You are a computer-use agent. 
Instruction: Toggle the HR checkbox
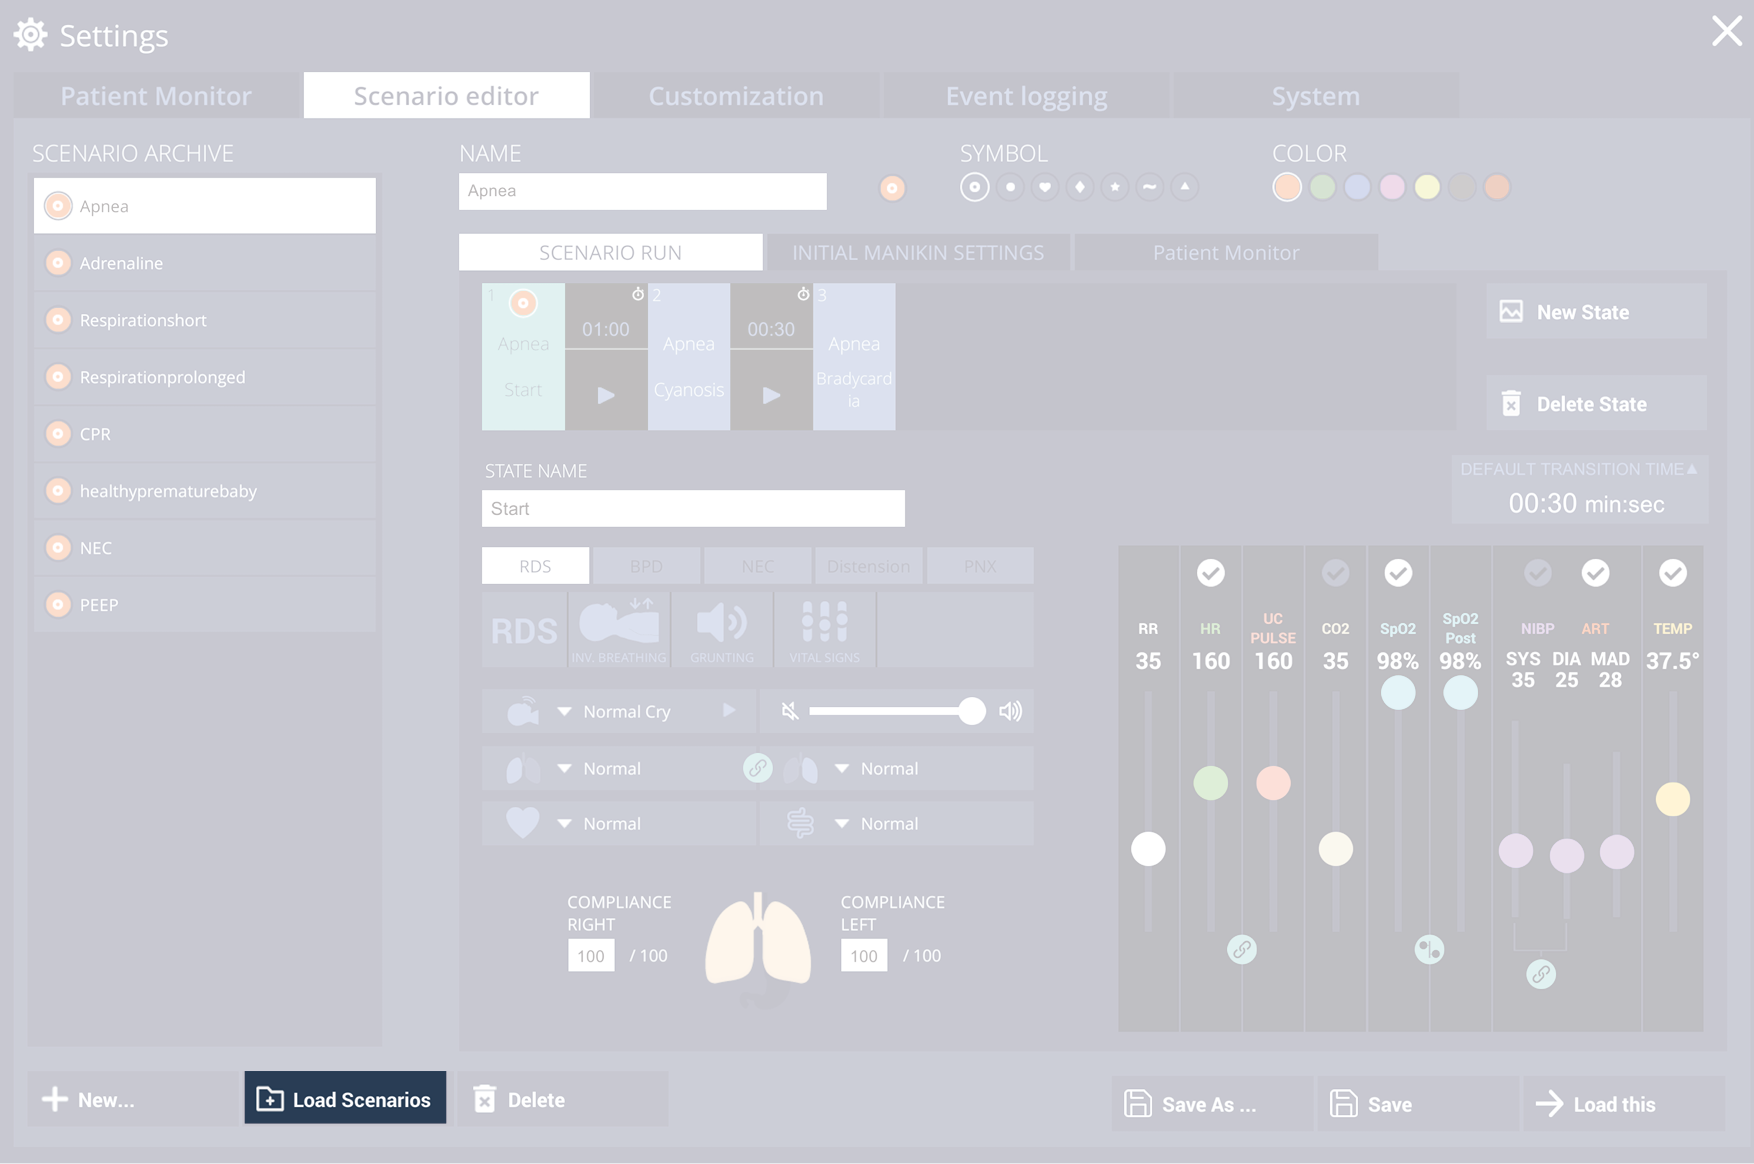tap(1210, 573)
